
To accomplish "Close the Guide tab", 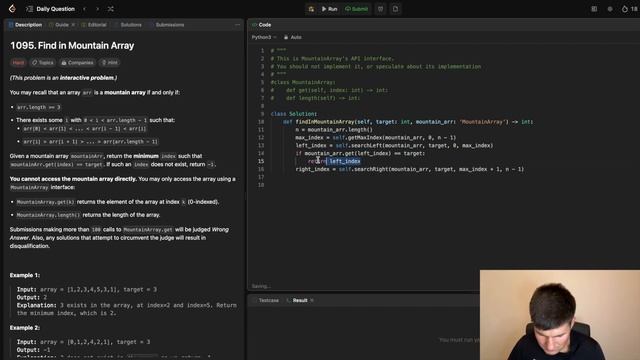I will click(73, 25).
